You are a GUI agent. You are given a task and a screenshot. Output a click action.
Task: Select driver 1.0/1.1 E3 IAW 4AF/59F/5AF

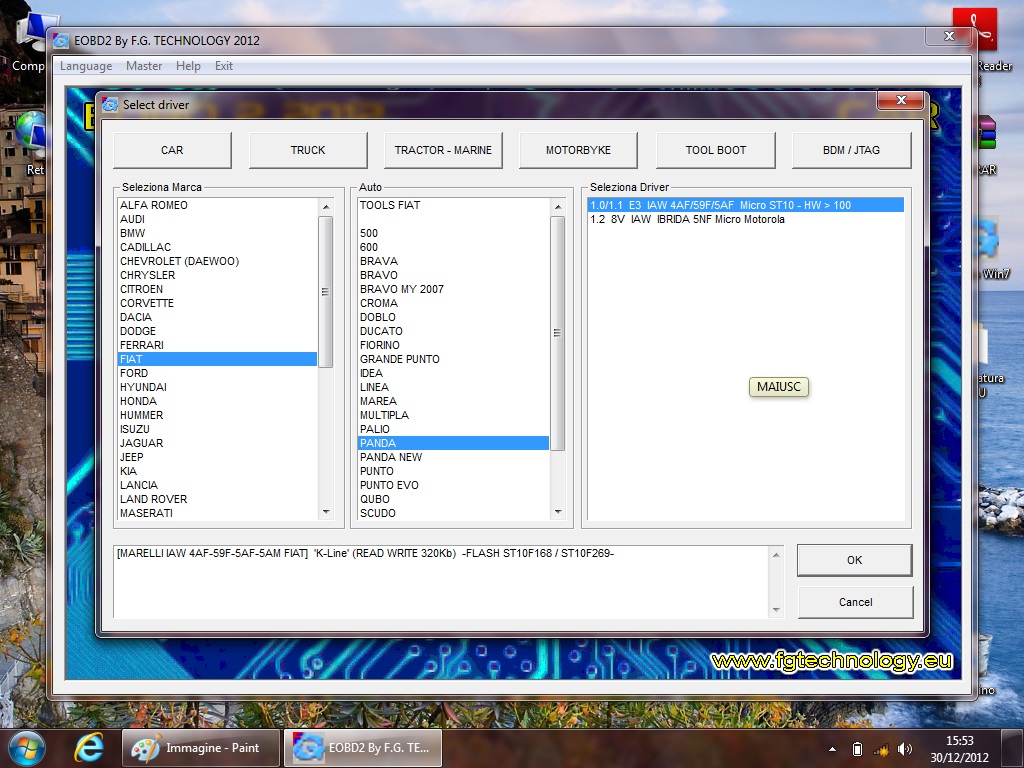point(746,205)
